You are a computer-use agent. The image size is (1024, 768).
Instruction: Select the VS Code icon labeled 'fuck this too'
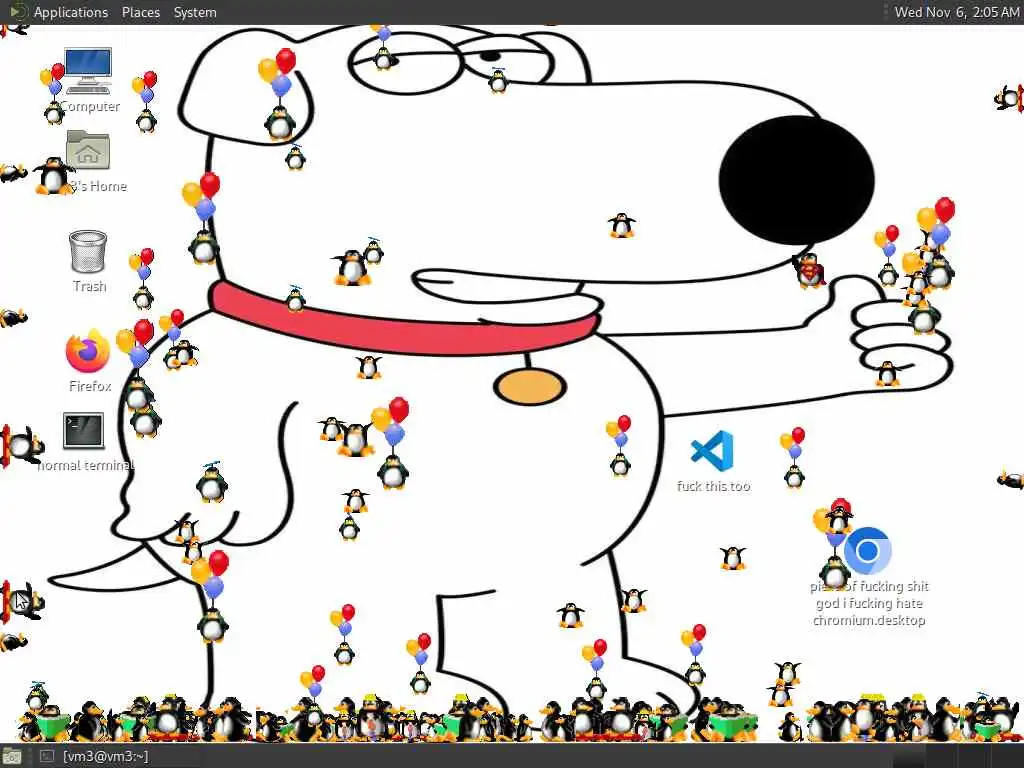click(x=712, y=451)
